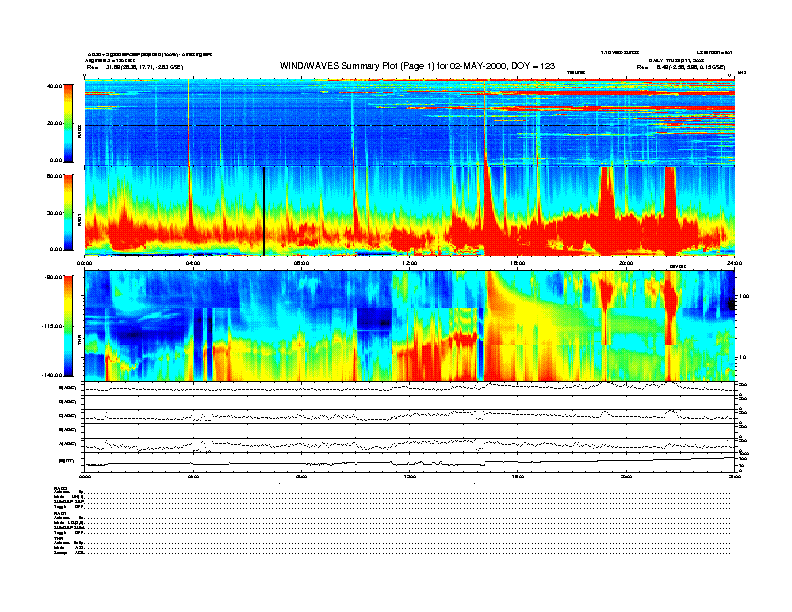792x612 pixels.
Task: Click the TNR axis label next to the color scale
Action: [x=79, y=342]
